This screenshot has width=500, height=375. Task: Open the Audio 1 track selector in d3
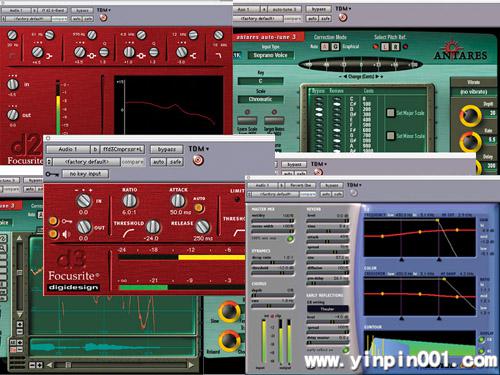point(68,149)
